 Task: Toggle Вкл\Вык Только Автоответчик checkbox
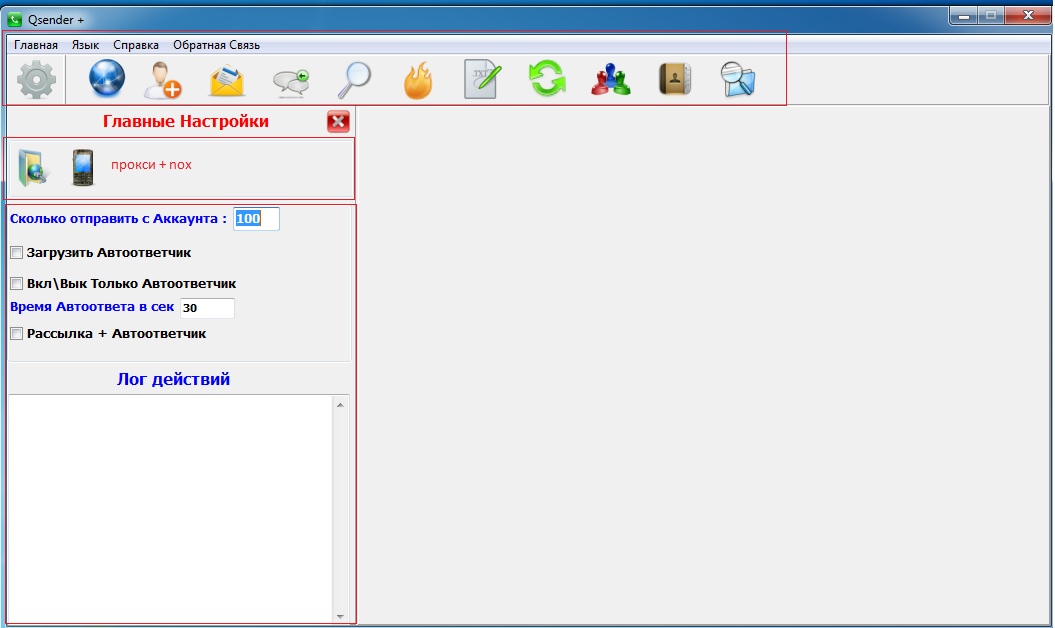pos(17,283)
